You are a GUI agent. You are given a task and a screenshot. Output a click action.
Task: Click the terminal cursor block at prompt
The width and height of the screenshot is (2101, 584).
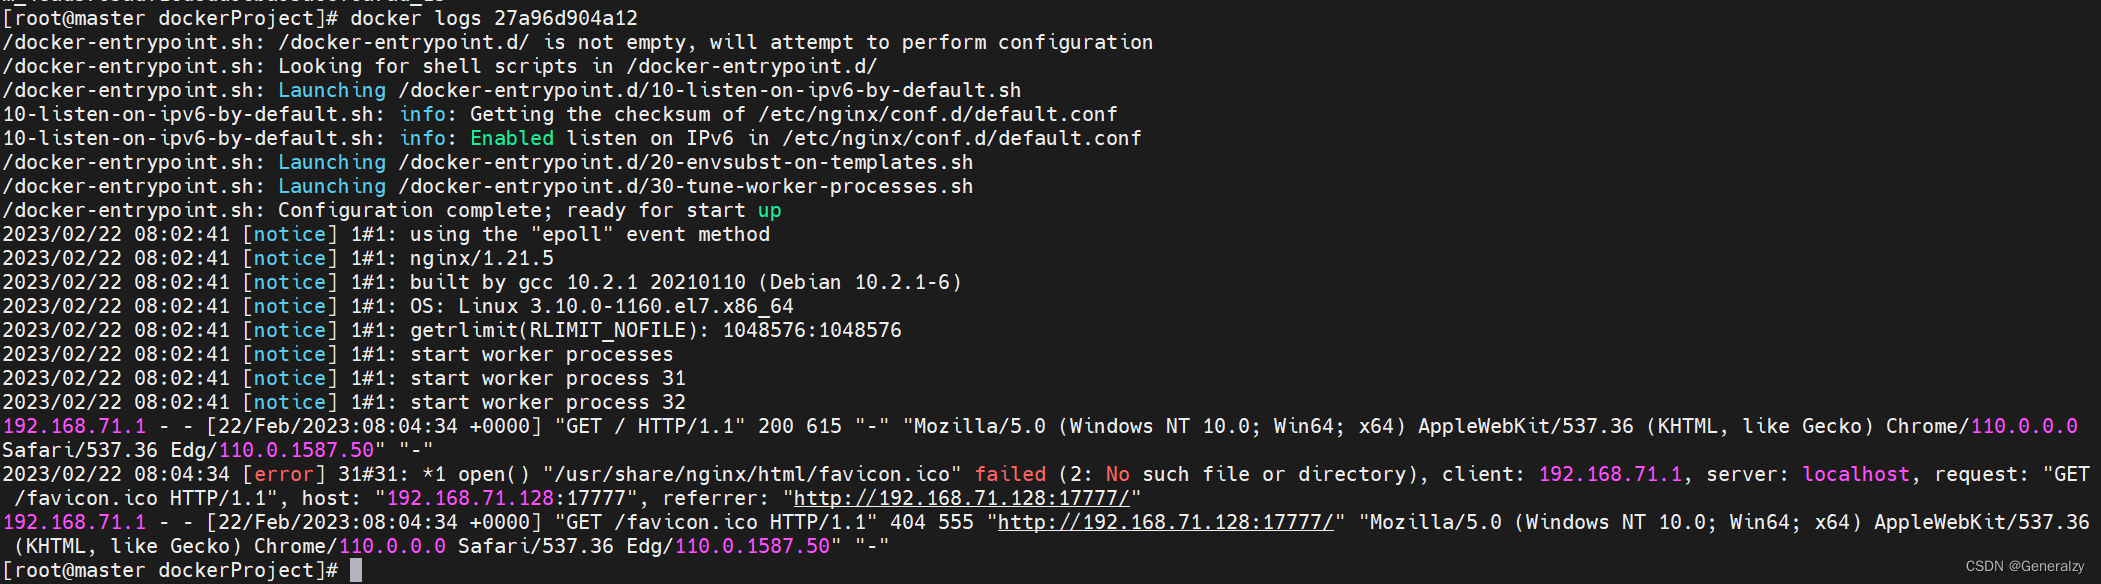(x=356, y=570)
